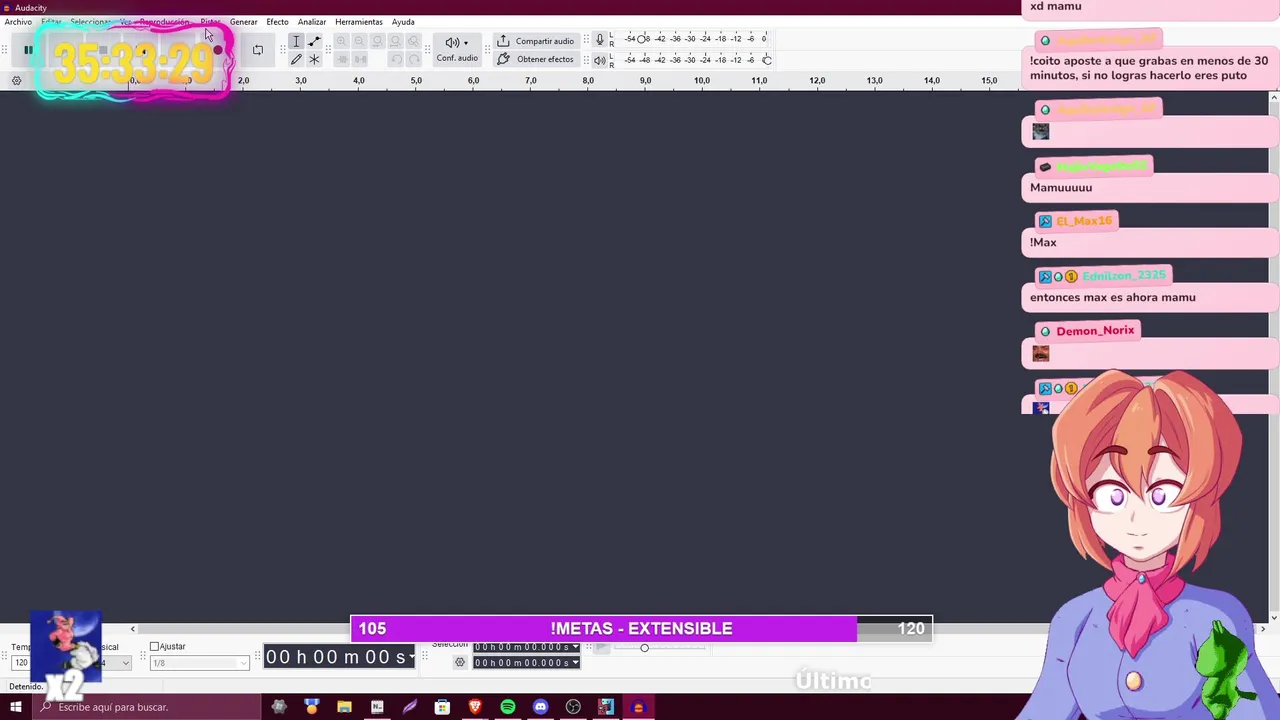Click the playback speed slider knob
This screenshot has height=720, width=1280.
tap(644, 648)
